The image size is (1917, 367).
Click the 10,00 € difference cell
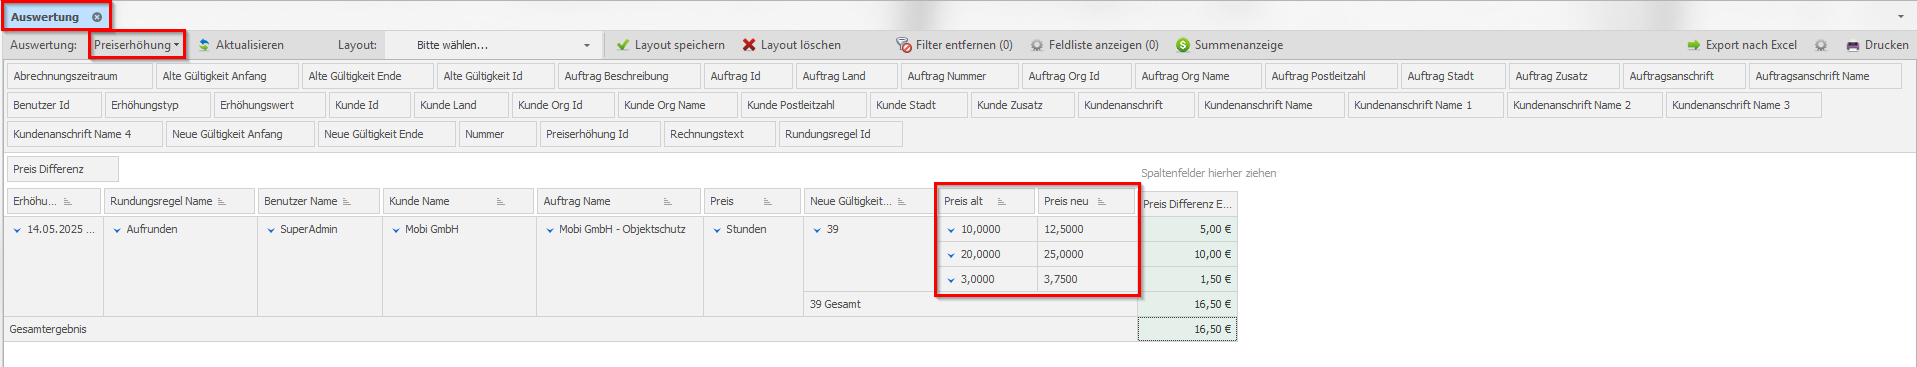pos(1188,254)
